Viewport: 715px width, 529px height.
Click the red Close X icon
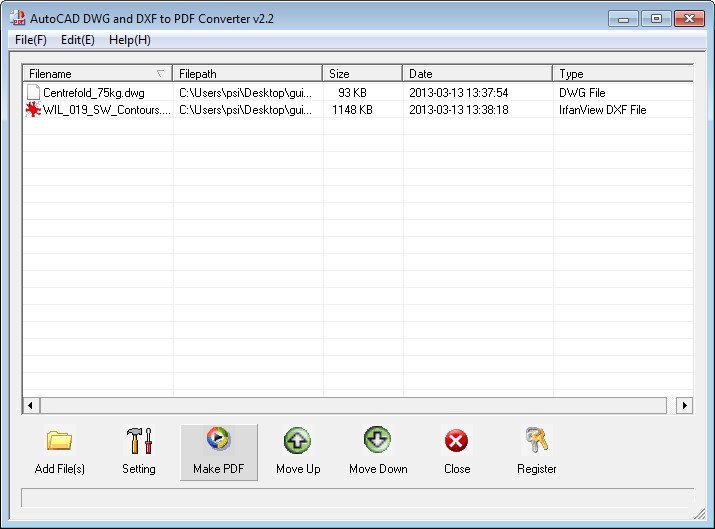pos(456,441)
